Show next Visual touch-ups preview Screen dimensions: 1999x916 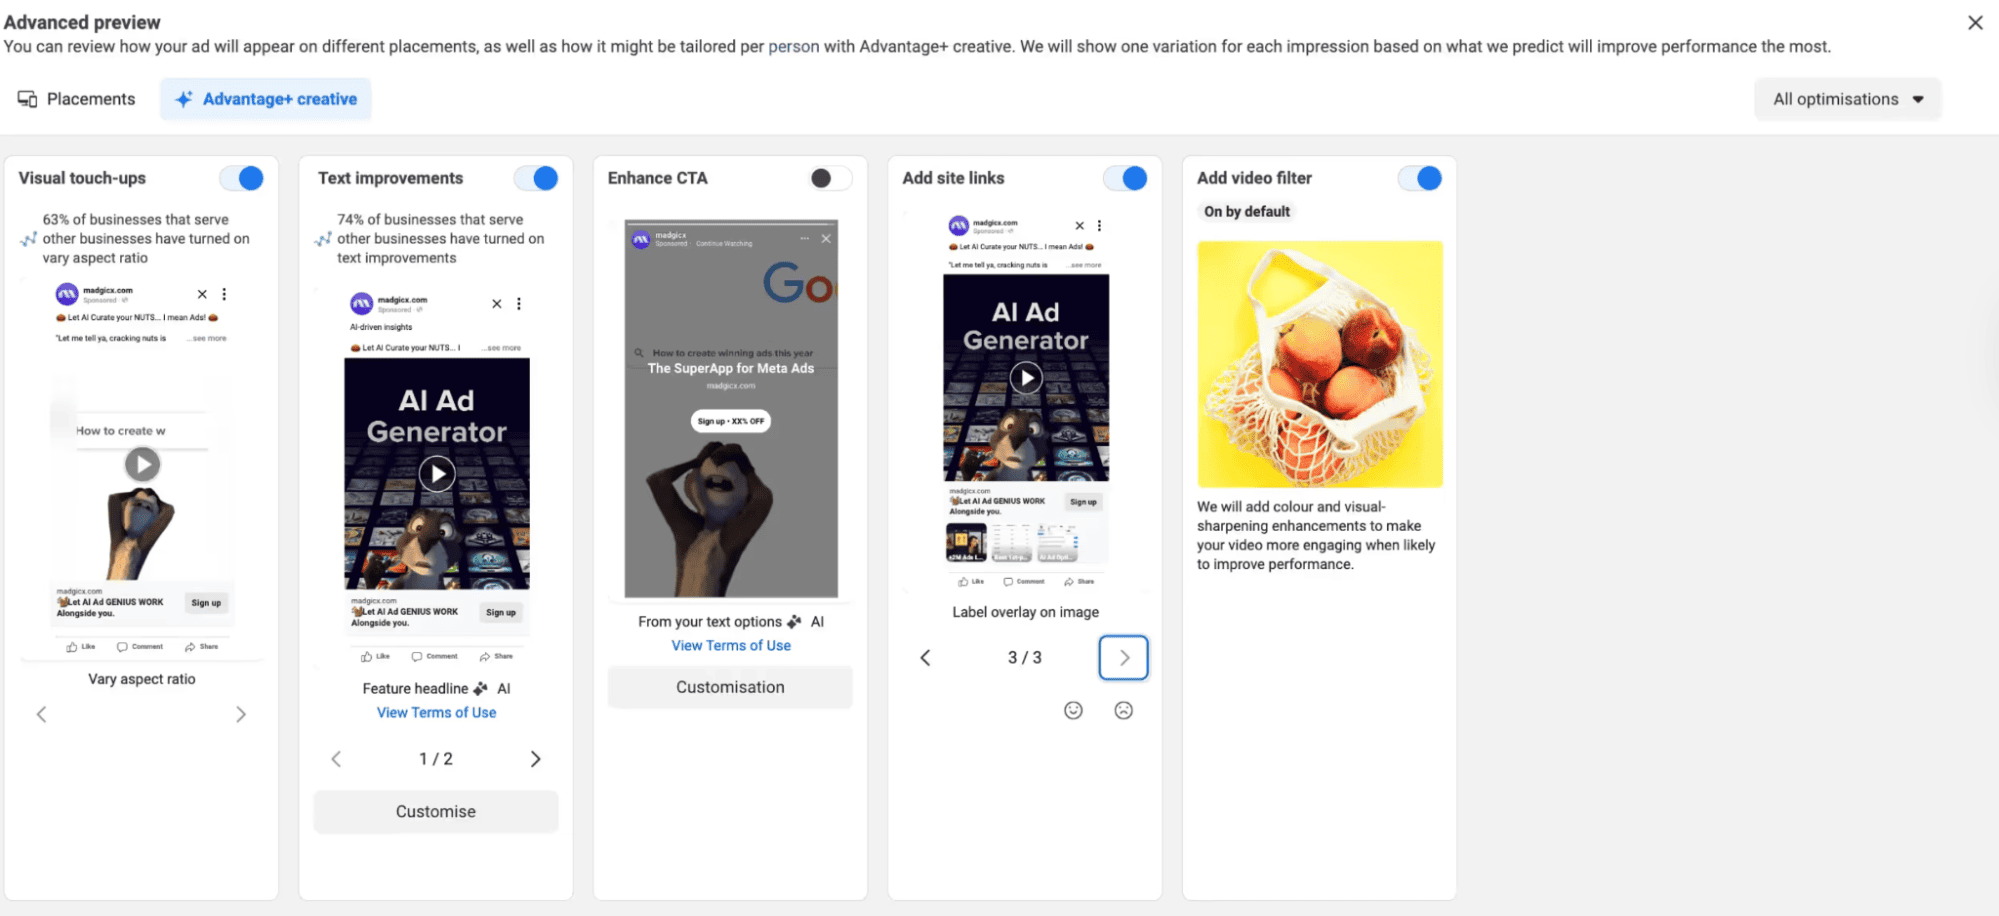[240, 714]
